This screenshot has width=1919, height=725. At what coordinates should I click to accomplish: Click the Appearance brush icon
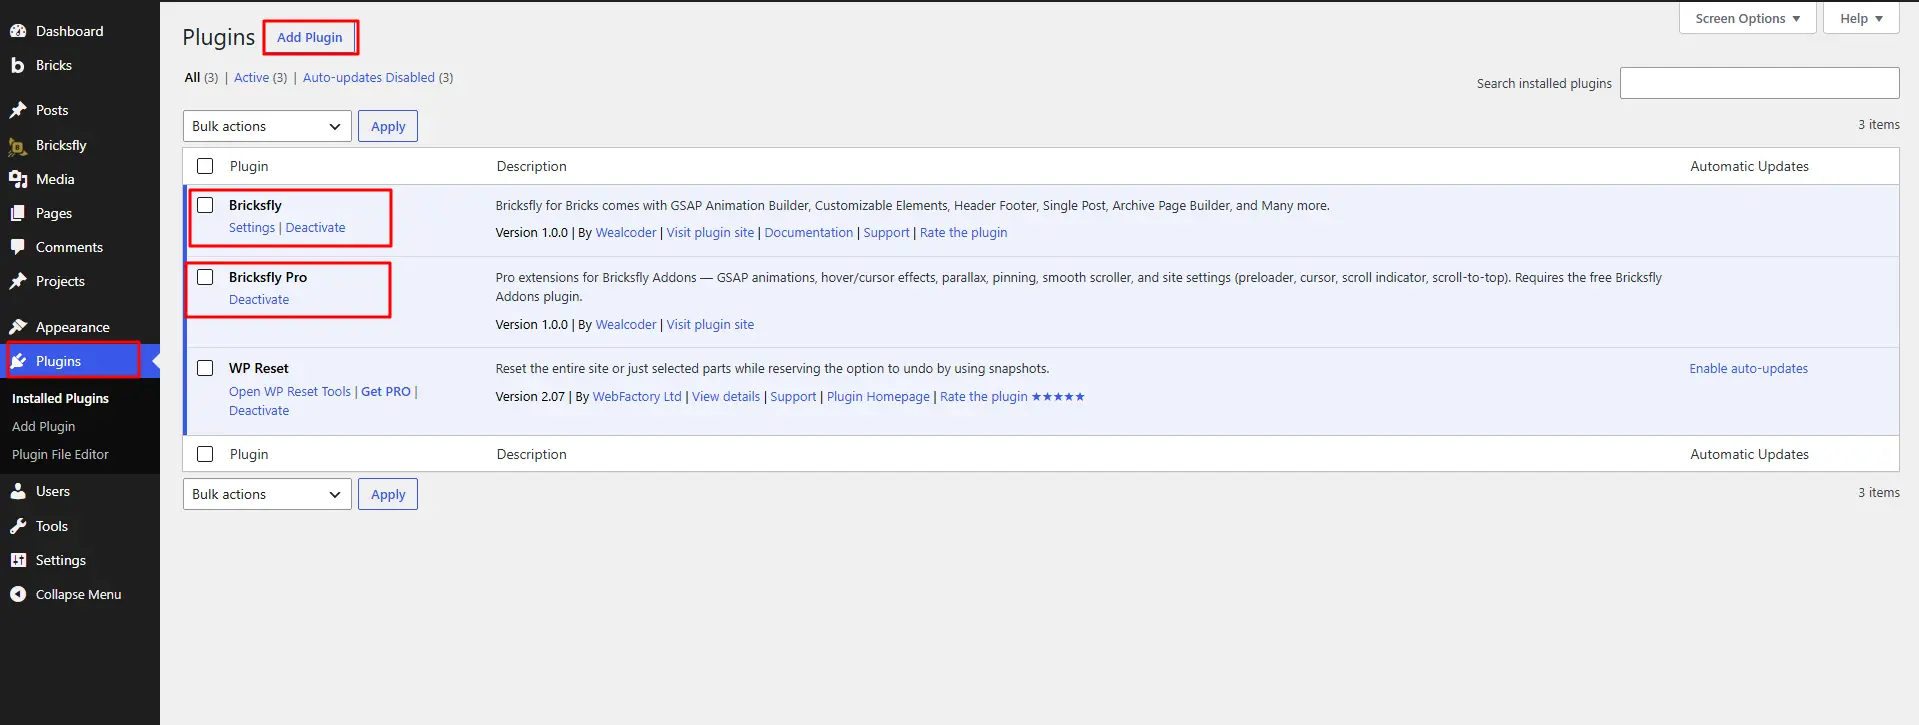[17, 327]
